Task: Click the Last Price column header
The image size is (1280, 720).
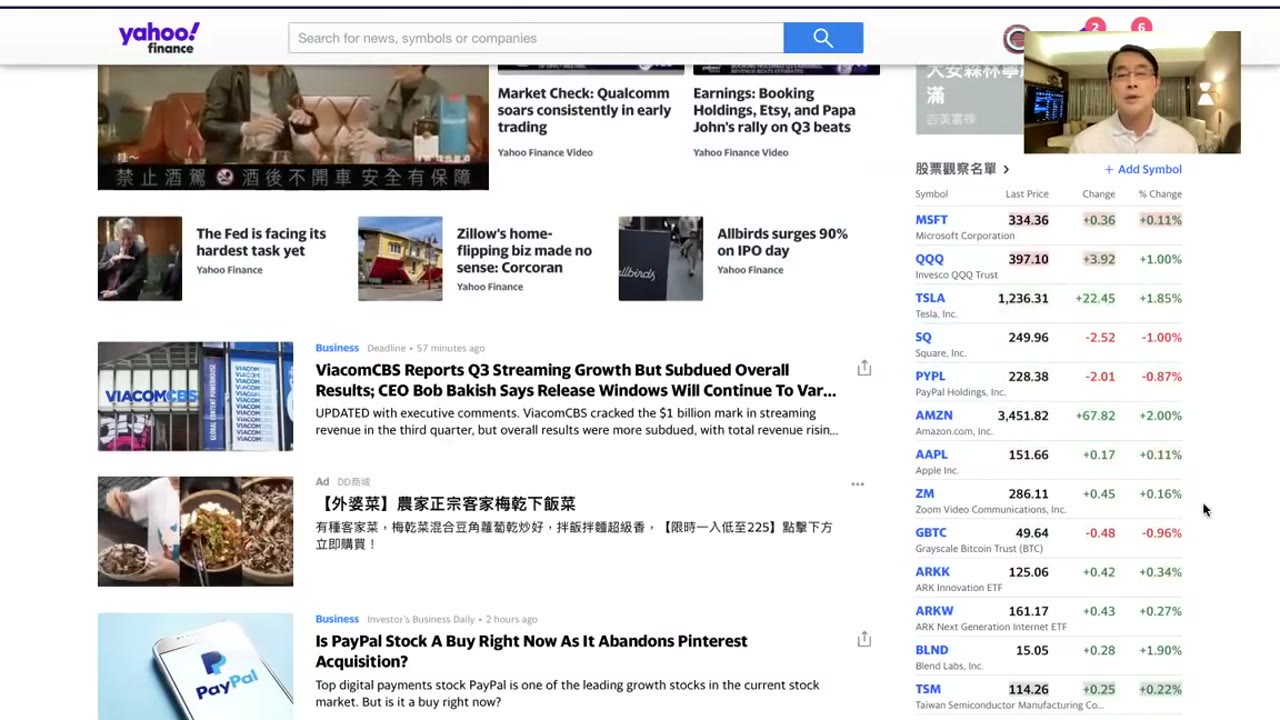Action: (1027, 194)
